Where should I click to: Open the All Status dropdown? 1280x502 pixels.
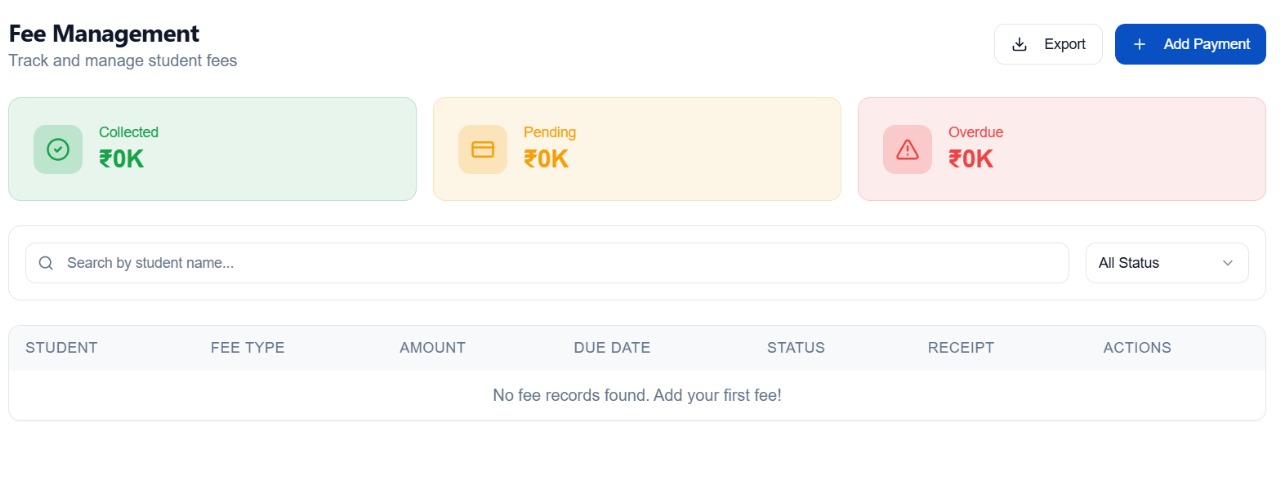[1166, 263]
